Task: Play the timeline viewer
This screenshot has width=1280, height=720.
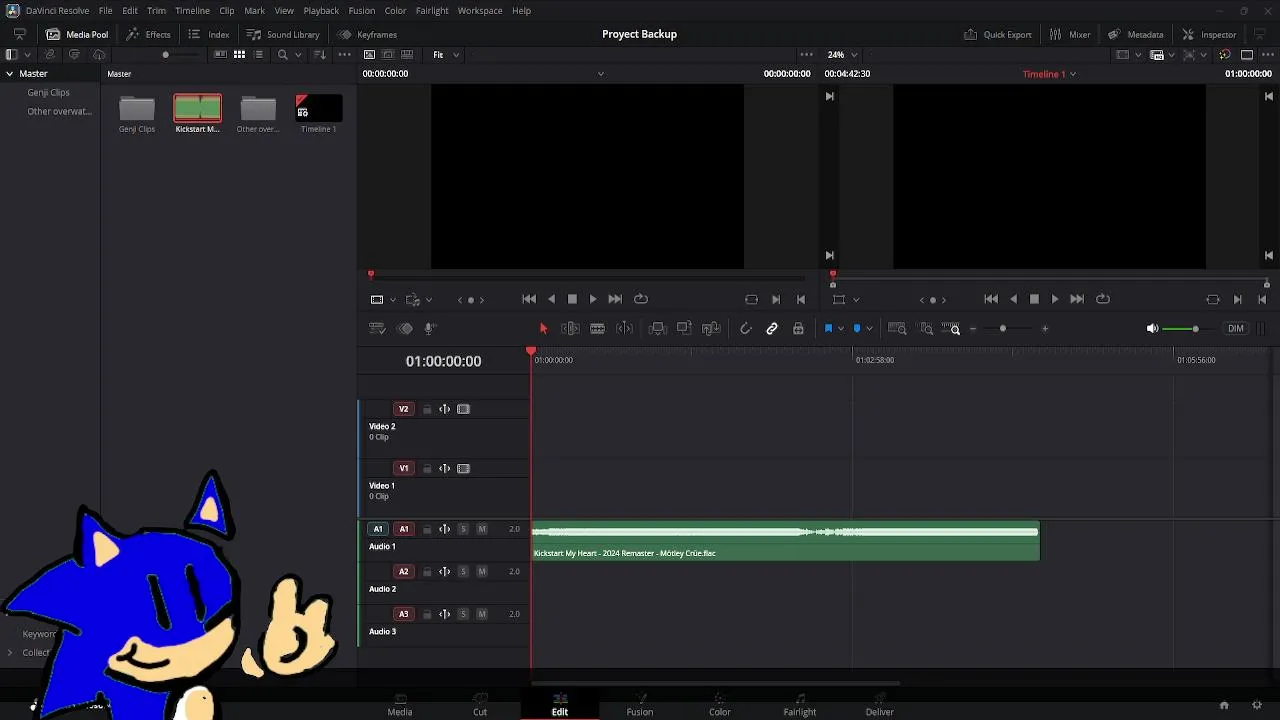Action: (1055, 299)
